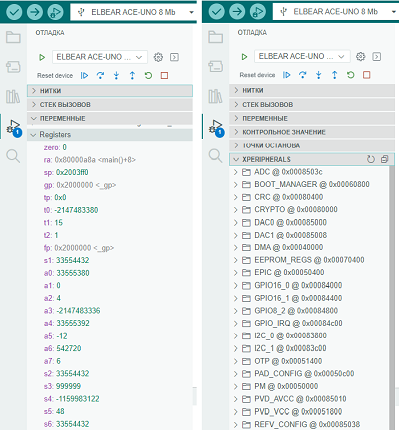Open Sketchbook folder icon in left sidebar

(13, 37)
